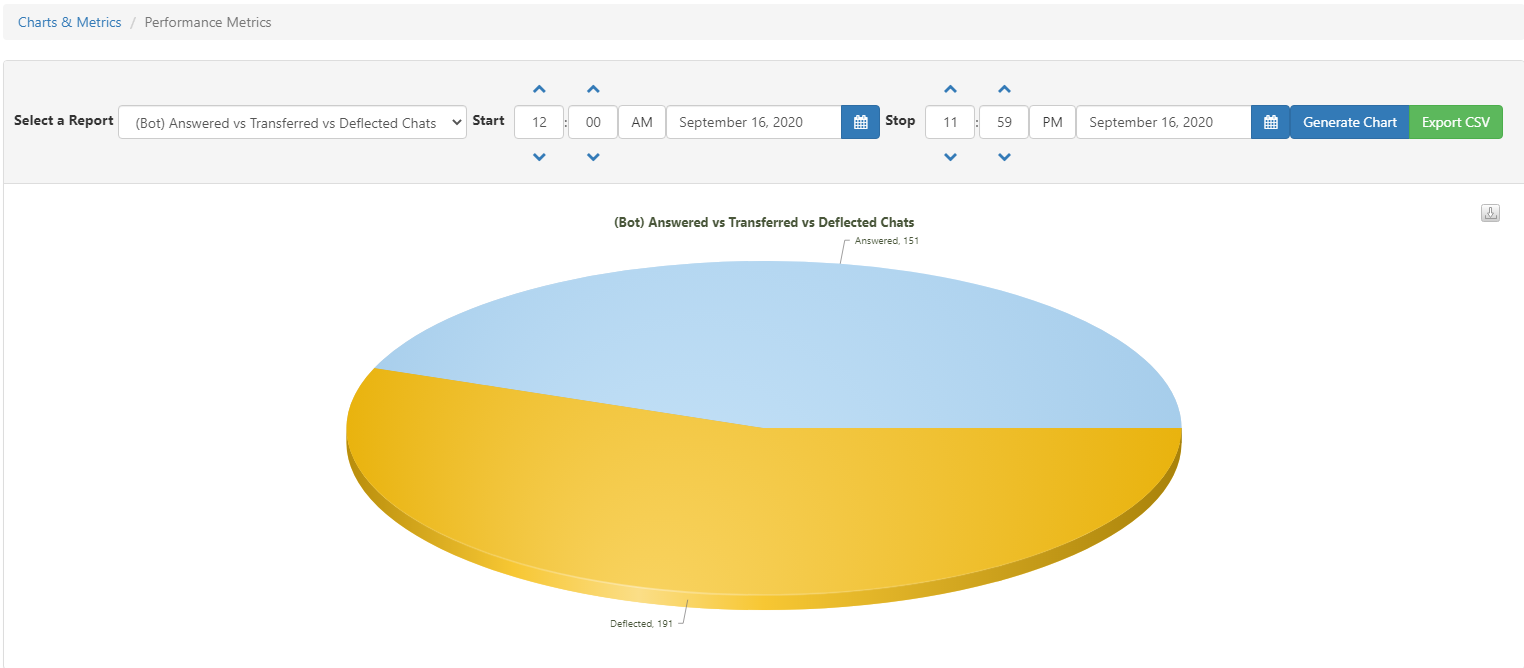This screenshot has width=1524, height=668.
Task: Open the Stop date calendar picker
Action: point(1270,122)
